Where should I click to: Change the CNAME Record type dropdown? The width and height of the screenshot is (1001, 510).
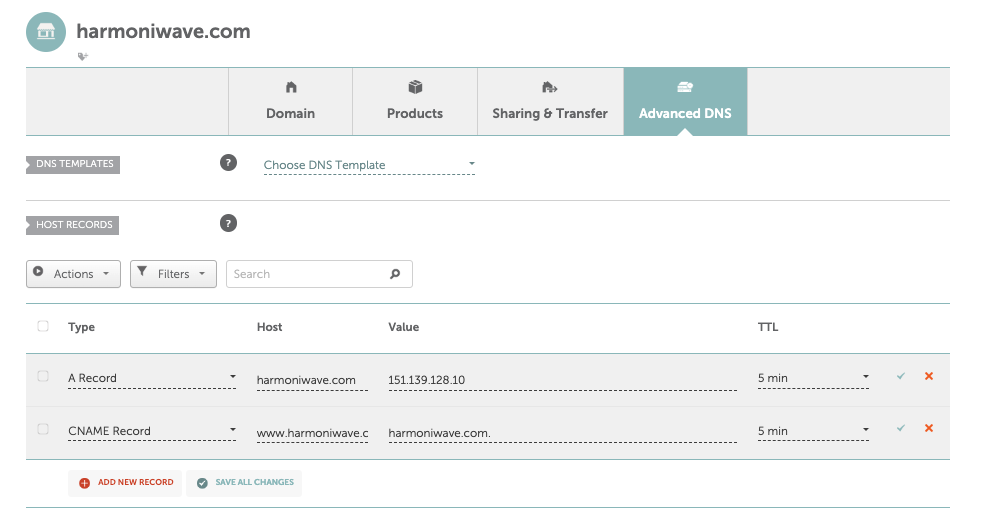152,431
